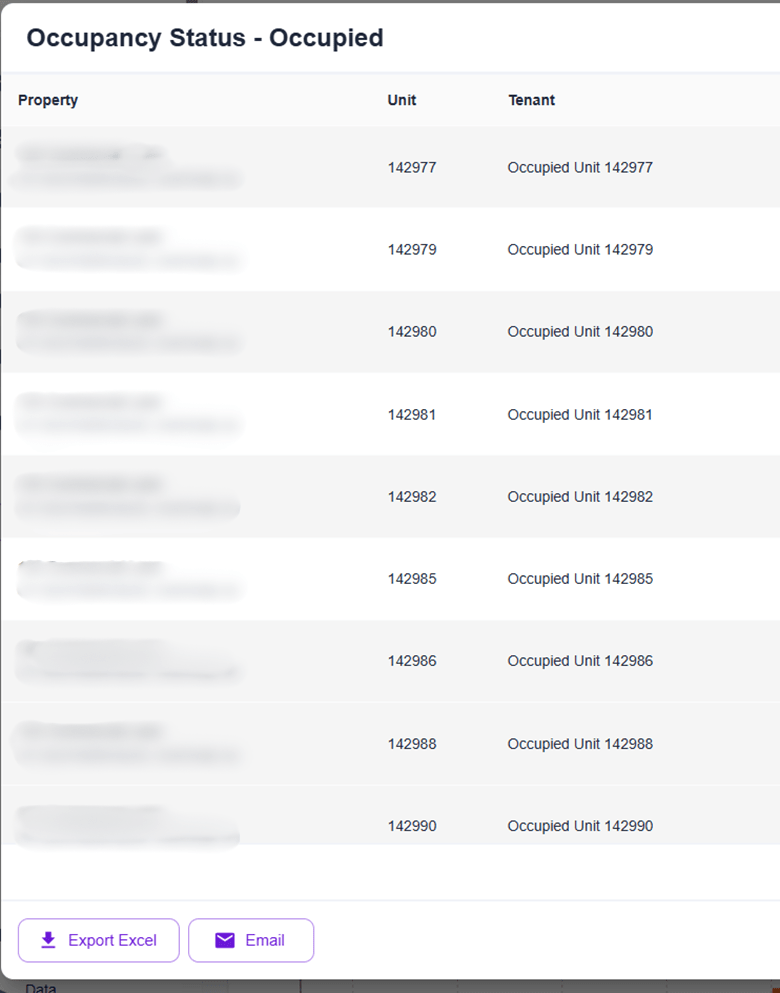The image size is (780, 993).
Task: Click tenant "Occupied Unit 142988"
Action: click(x=580, y=744)
